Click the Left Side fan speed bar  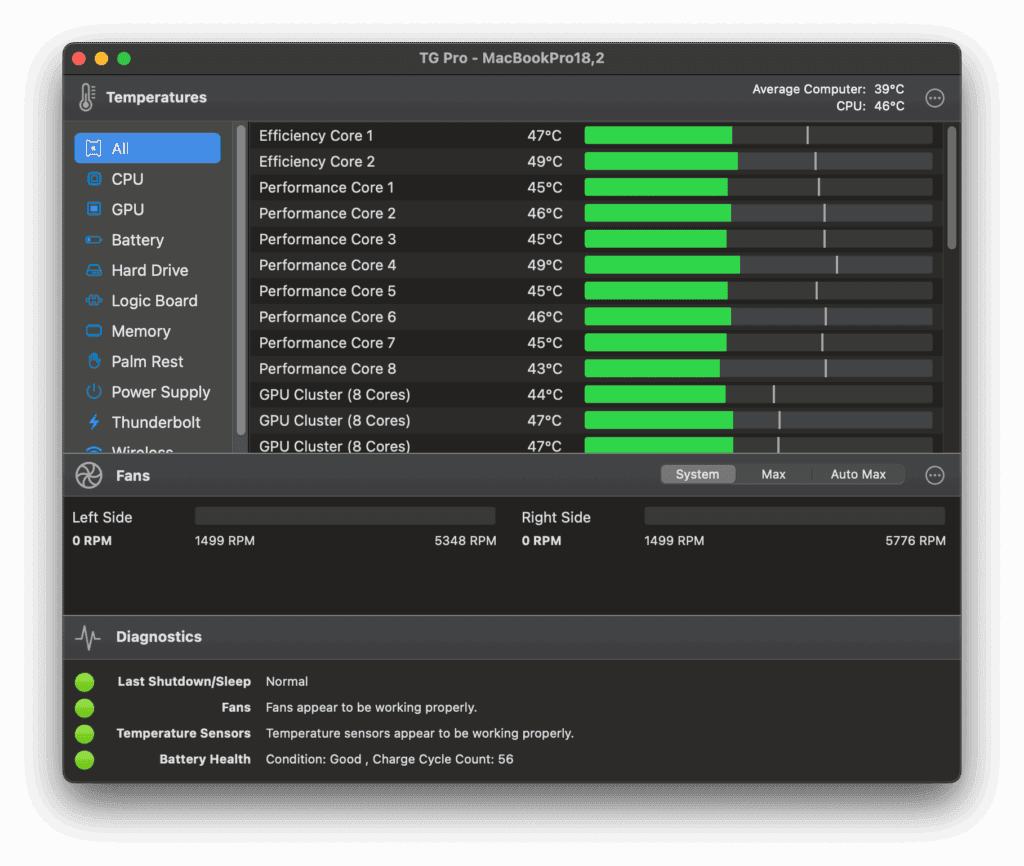(345, 516)
